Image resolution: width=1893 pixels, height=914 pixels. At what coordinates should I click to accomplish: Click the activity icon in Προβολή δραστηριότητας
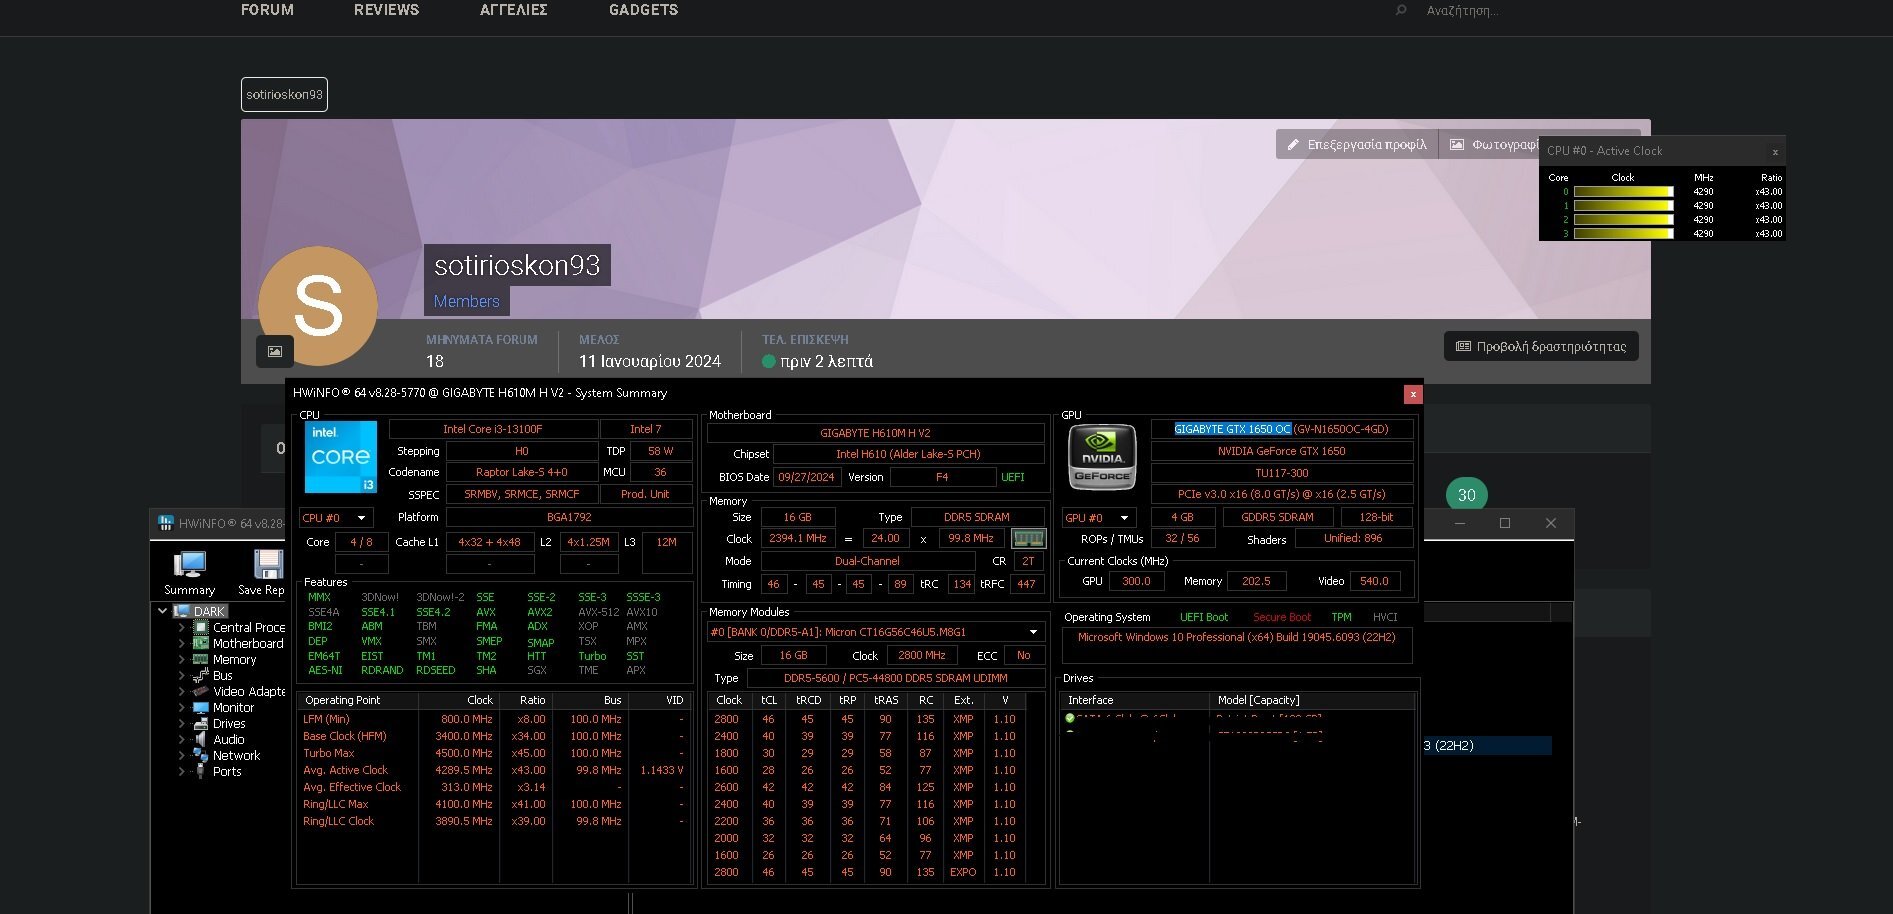pyautogui.click(x=1463, y=346)
